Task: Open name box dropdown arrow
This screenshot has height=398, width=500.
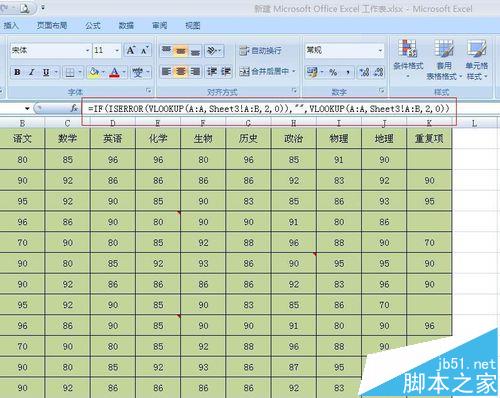Action: point(27,108)
